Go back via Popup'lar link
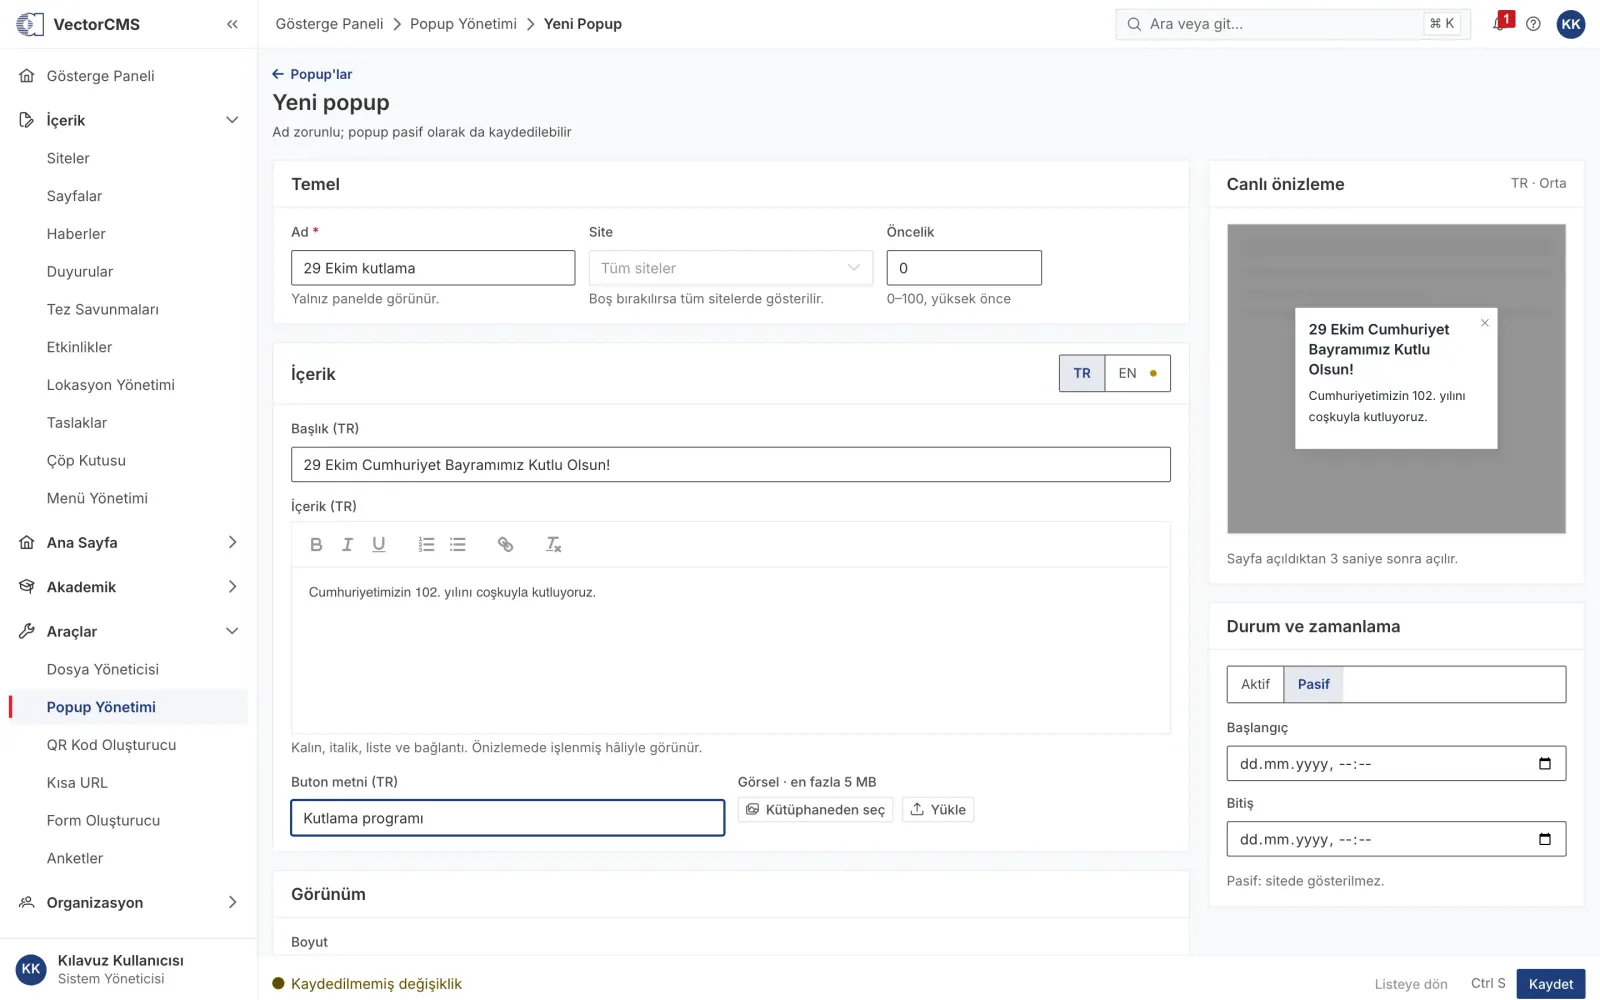Viewport: 1600px width, 1000px height. click(x=312, y=74)
